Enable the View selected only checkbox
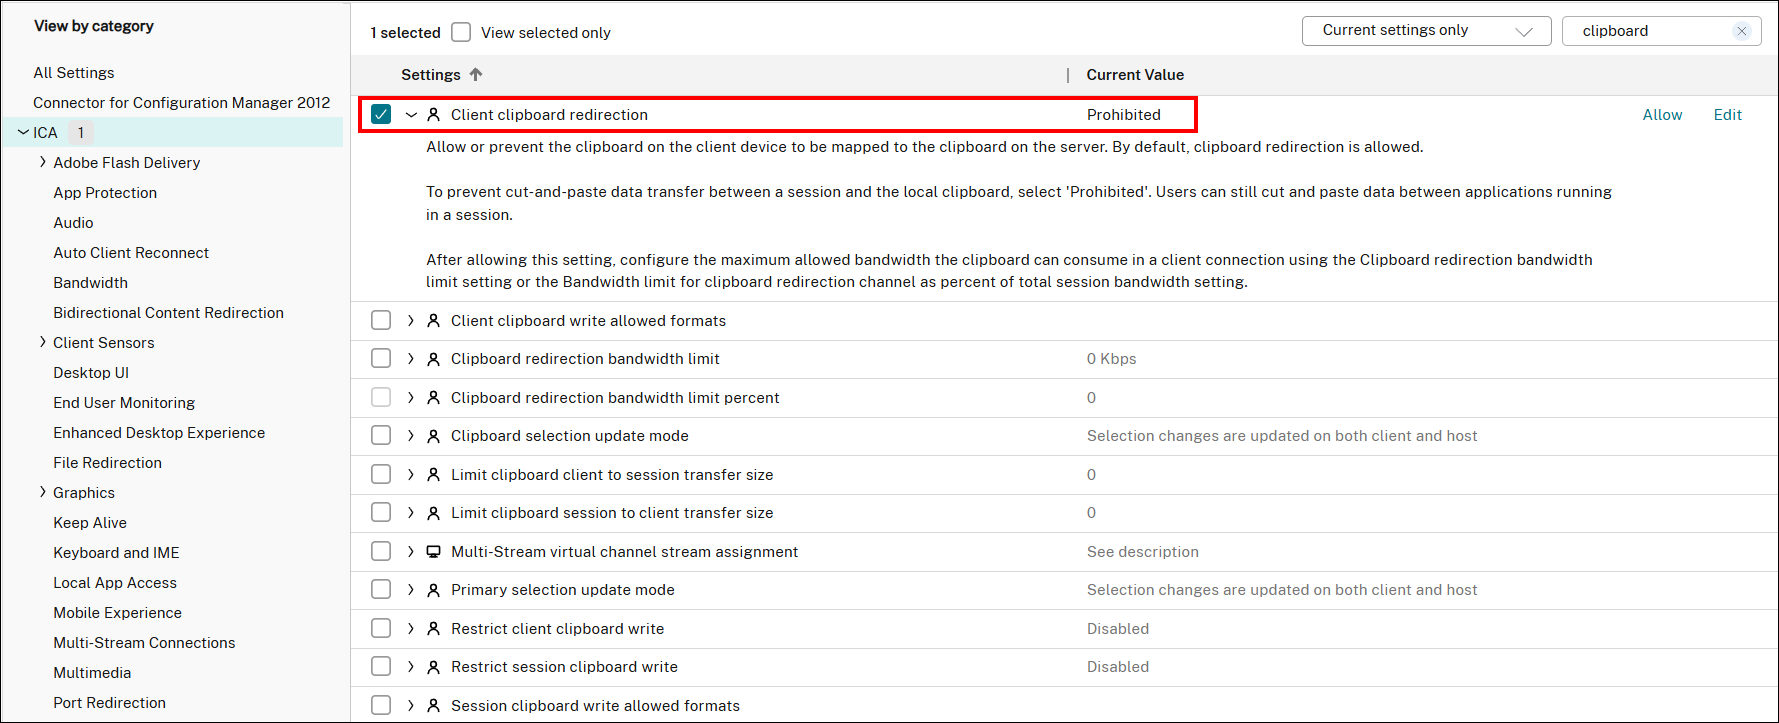 [461, 32]
